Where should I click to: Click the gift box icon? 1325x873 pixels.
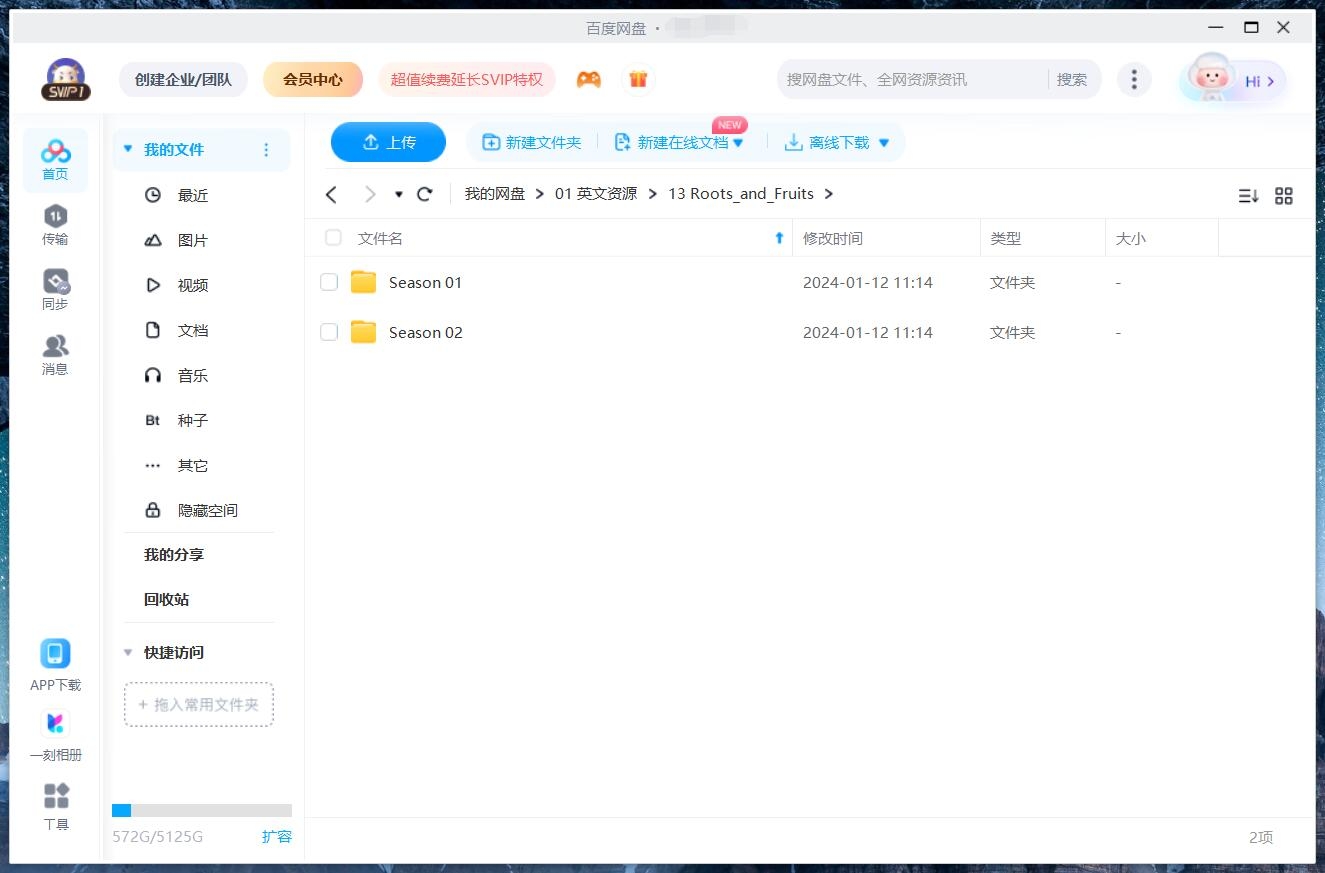638,79
